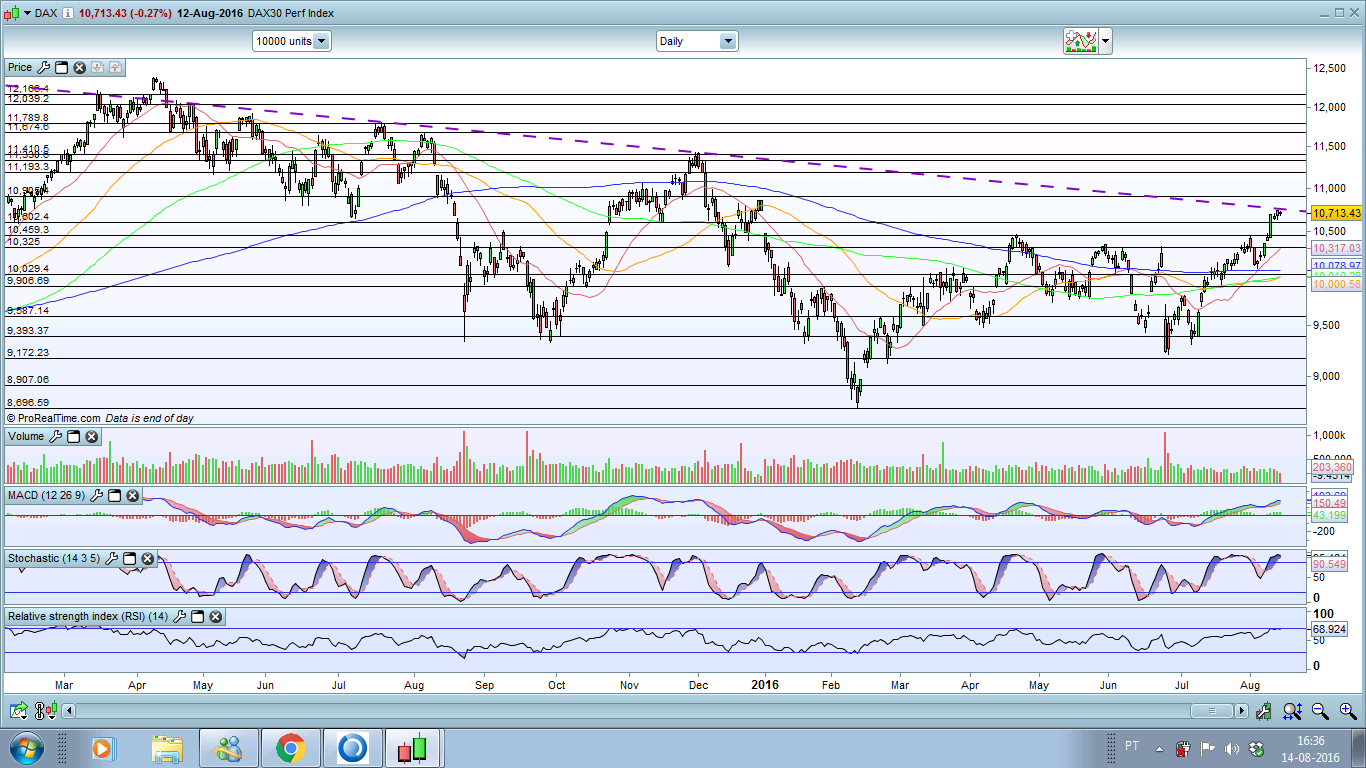Toggle the Volume panel maximize icon
Image resolution: width=1366 pixels, height=768 pixels.
point(74,437)
